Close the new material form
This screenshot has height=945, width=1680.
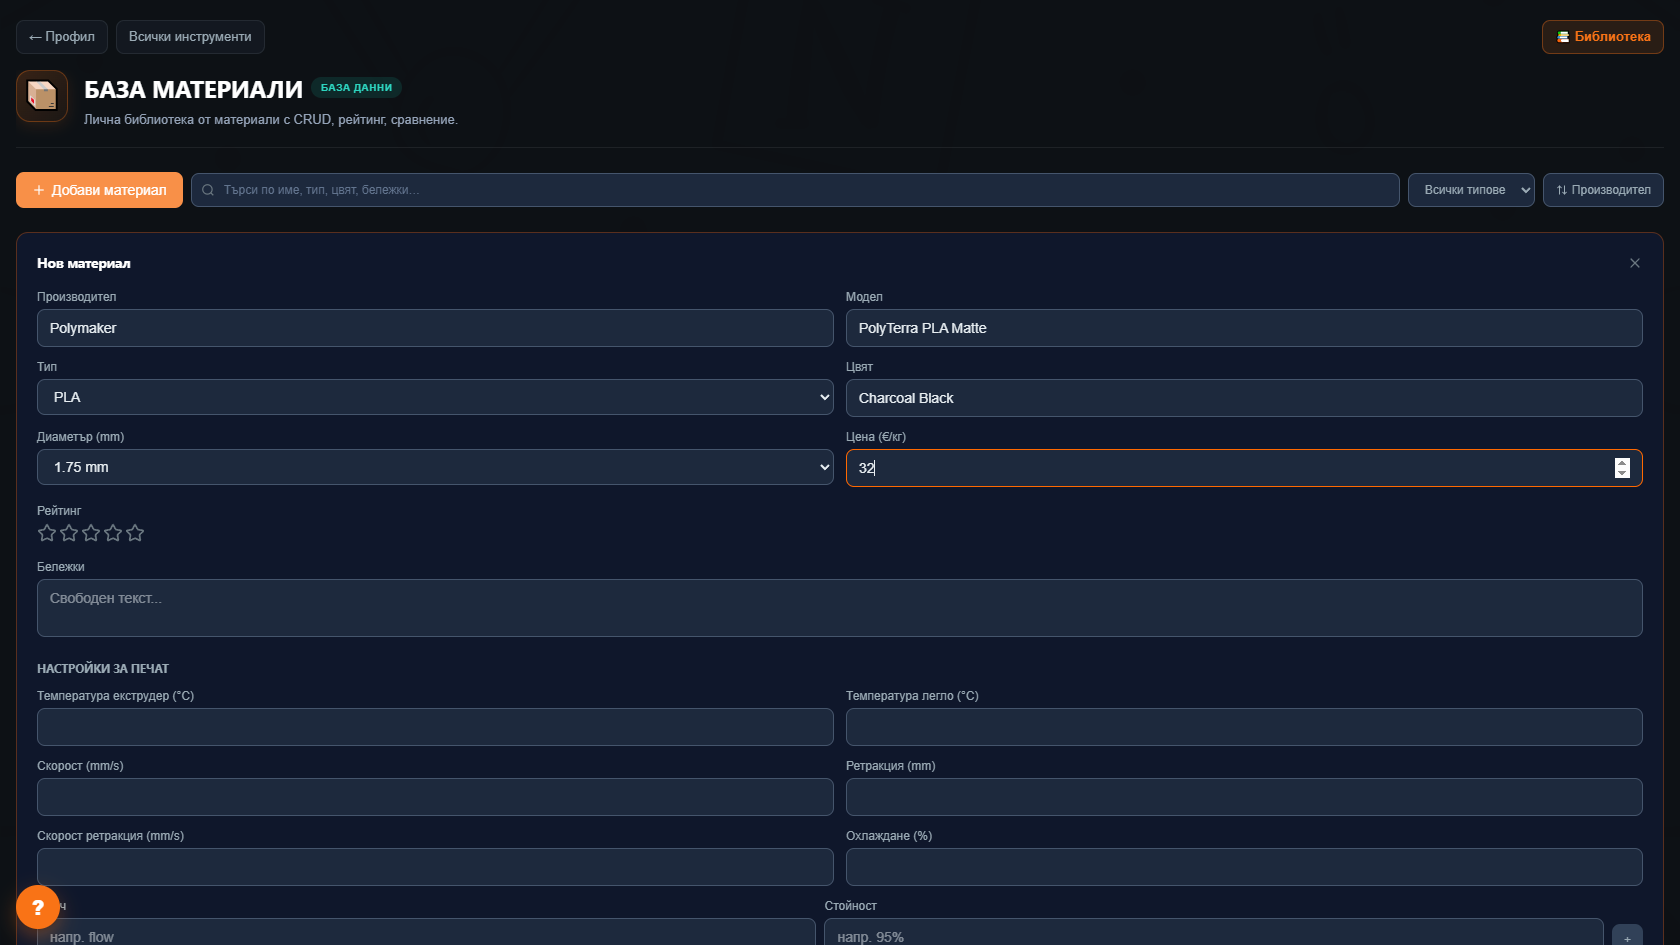tap(1635, 263)
